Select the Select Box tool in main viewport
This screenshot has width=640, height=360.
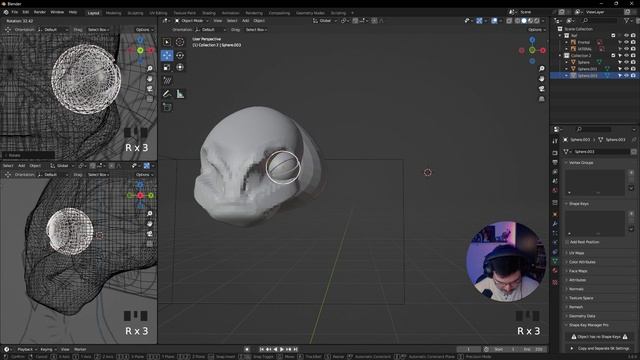[x=167, y=42]
